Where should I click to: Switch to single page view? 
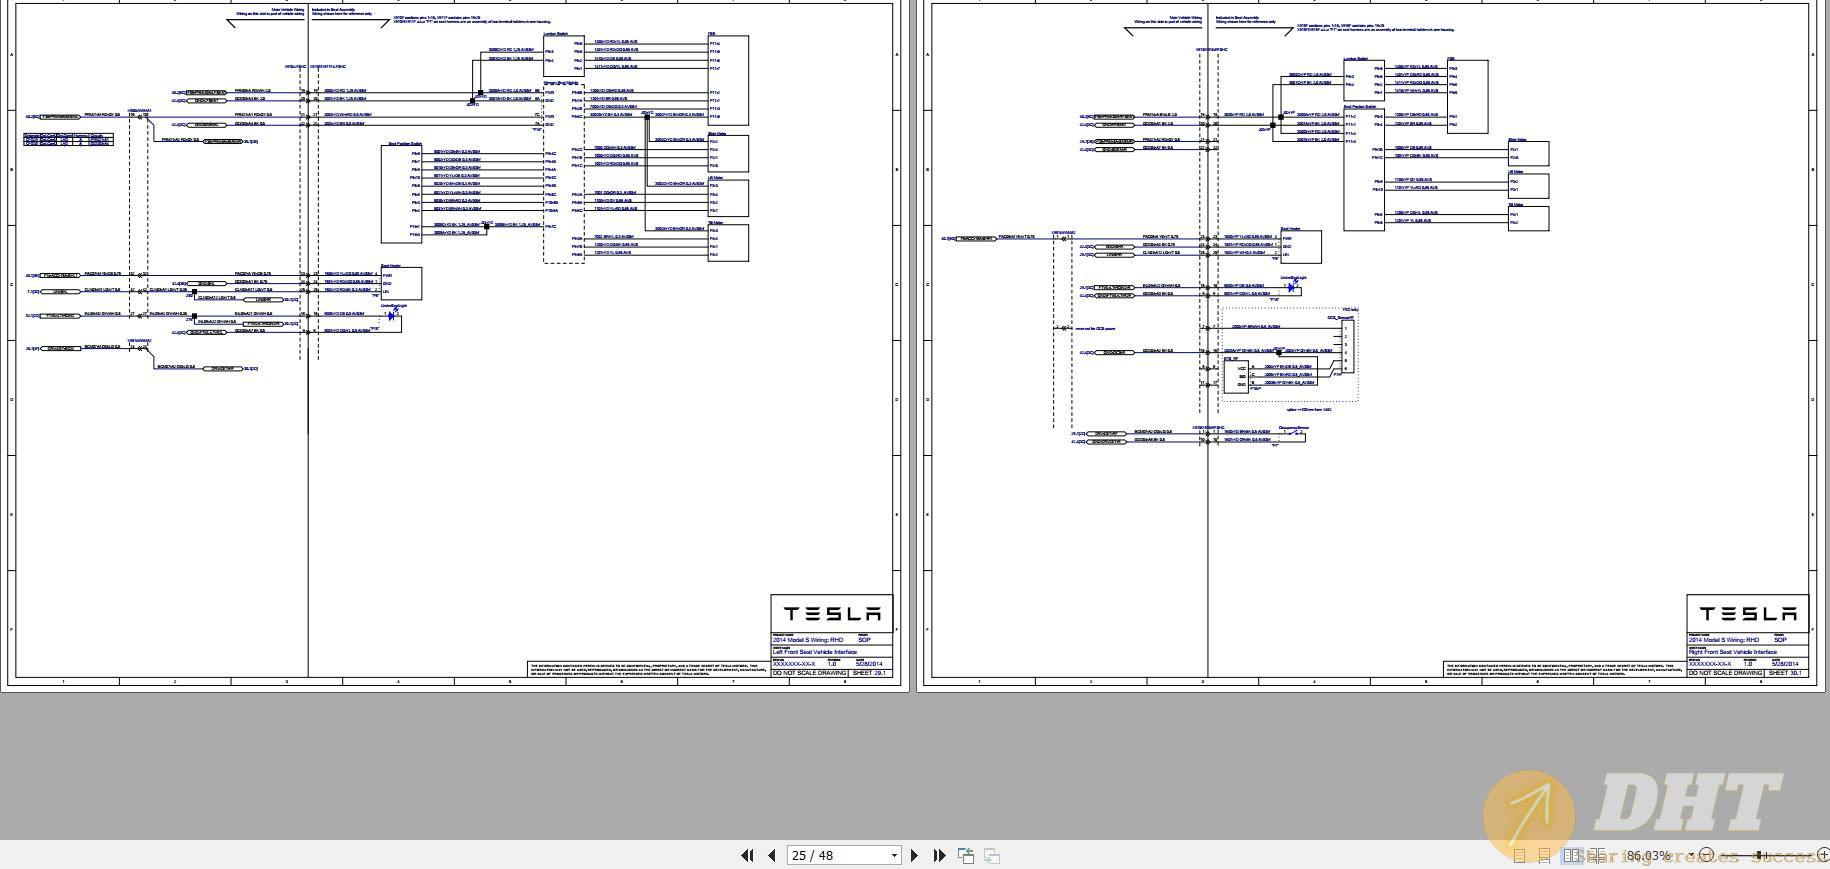click(x=1519, y=856)
